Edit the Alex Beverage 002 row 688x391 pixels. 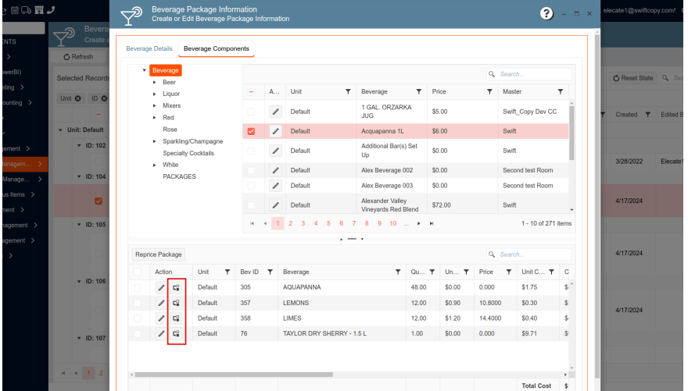click(275, 170)
